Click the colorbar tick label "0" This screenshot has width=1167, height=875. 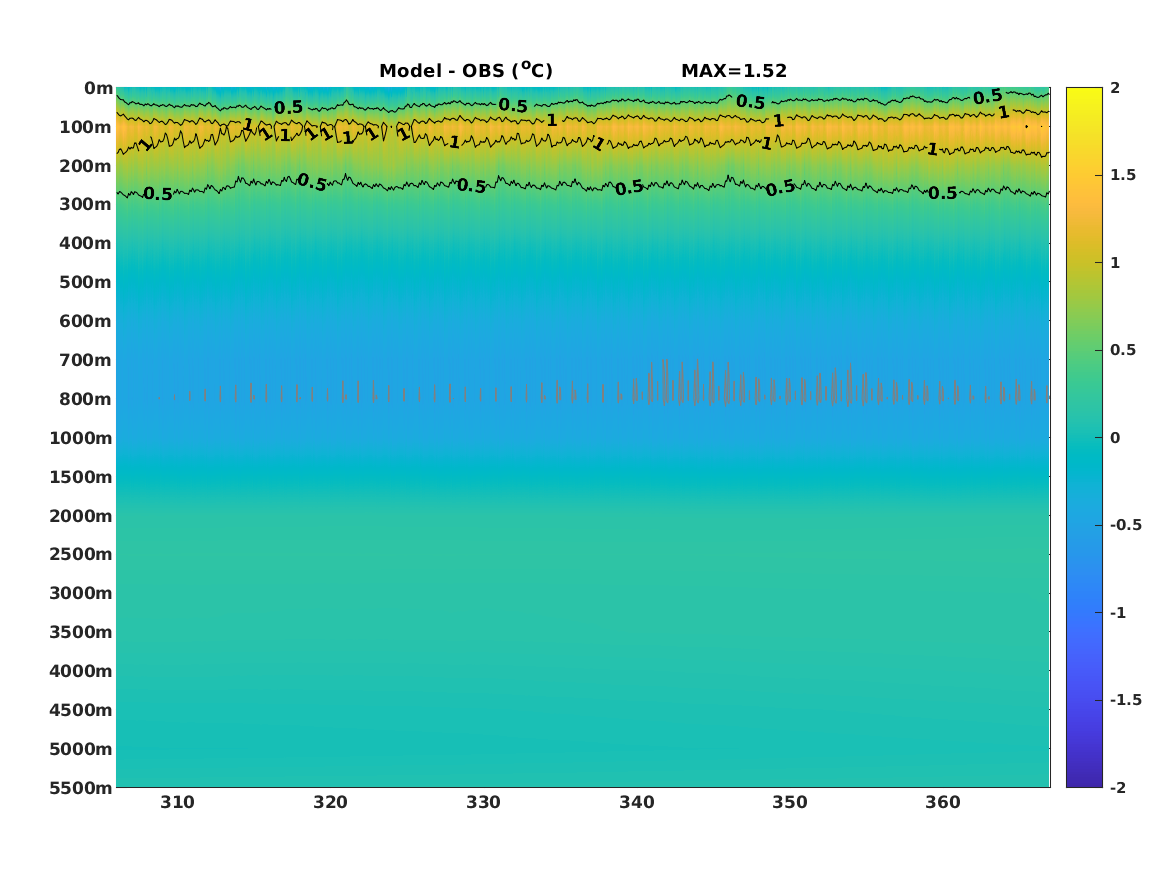[x=1115, y=438]
